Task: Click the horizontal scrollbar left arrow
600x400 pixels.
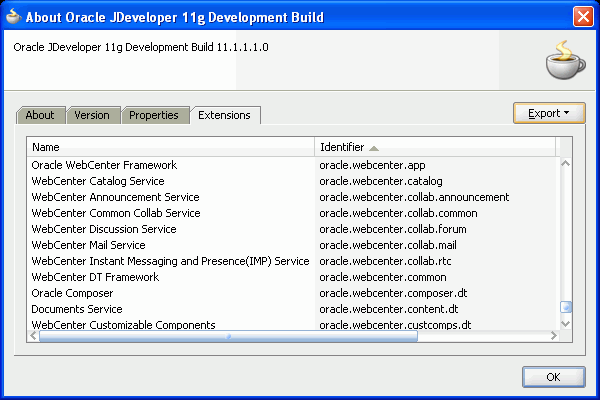Action: click(33, 336)
